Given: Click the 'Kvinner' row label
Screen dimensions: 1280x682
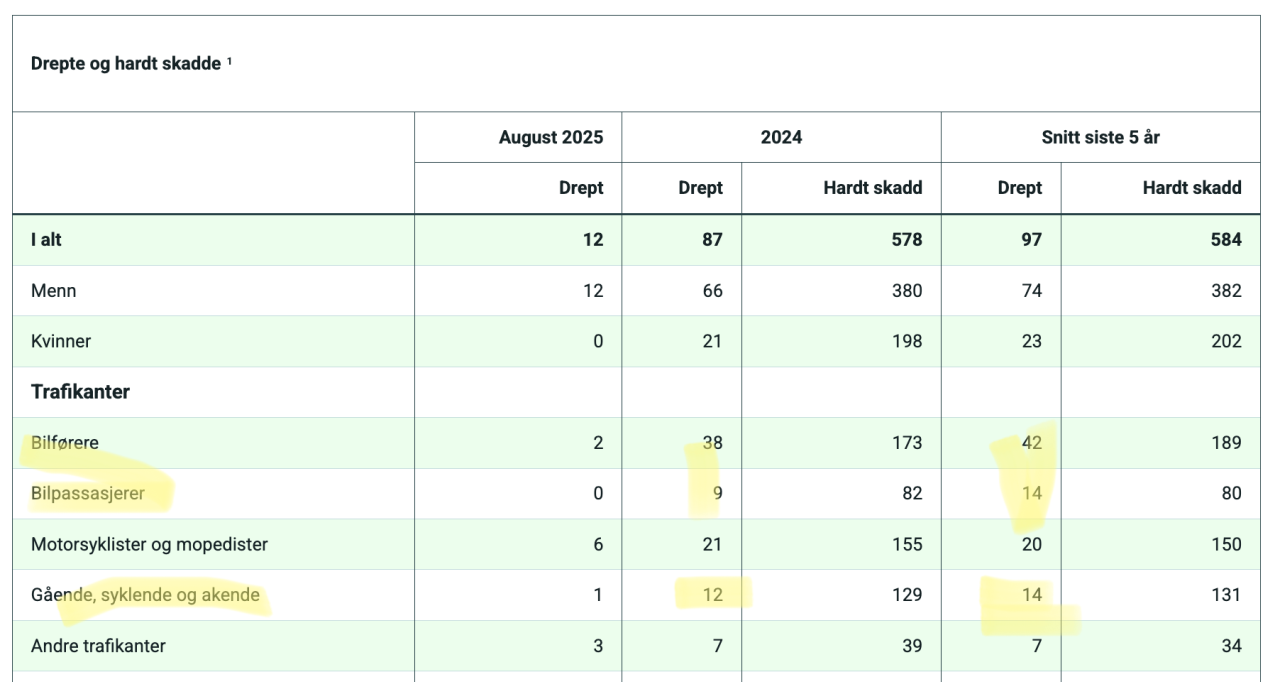Looking at the screenshot, I should [59, 341].
